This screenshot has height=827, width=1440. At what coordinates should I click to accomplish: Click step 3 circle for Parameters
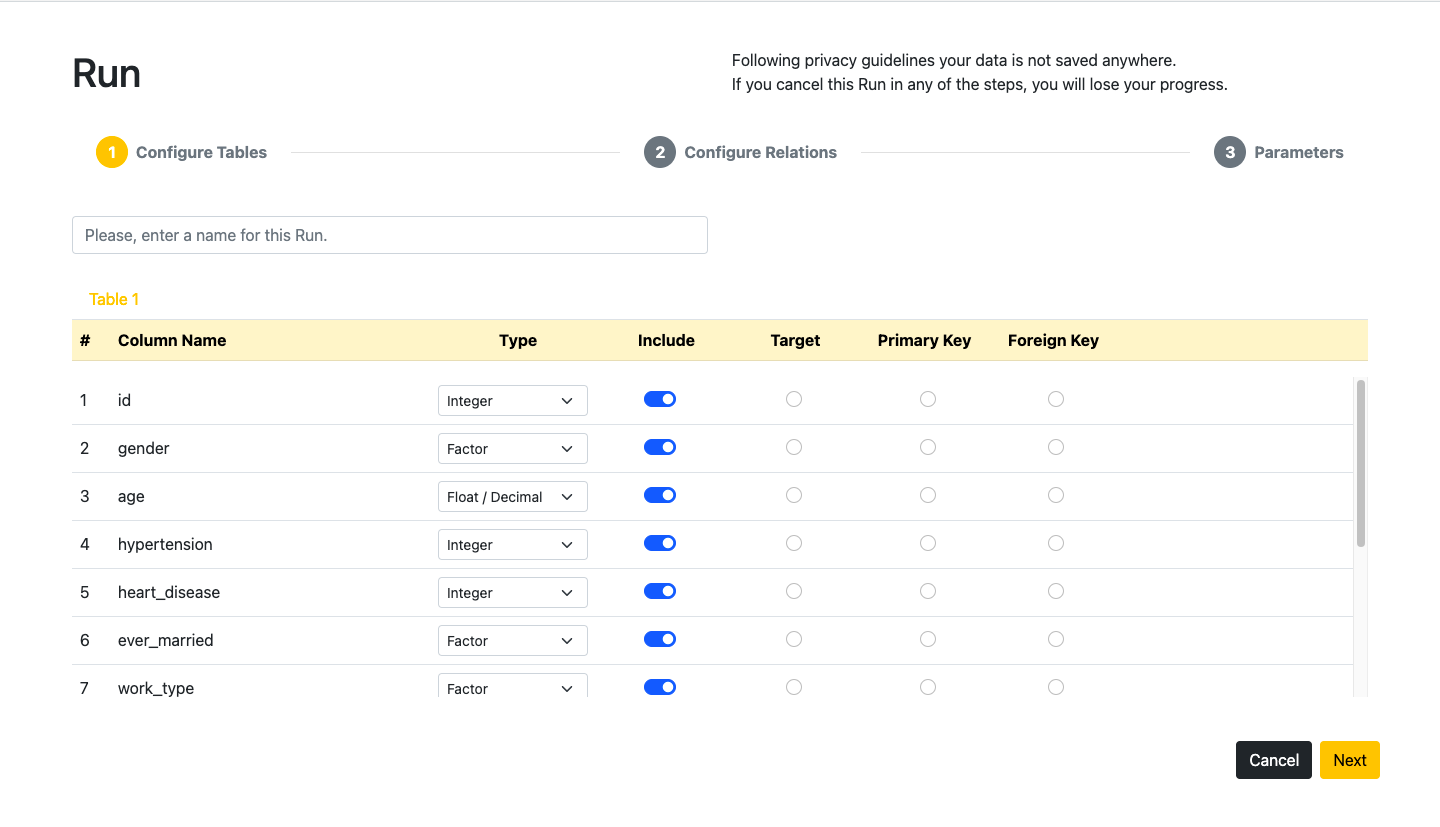pyautogui.click(x=1230, y=152)
